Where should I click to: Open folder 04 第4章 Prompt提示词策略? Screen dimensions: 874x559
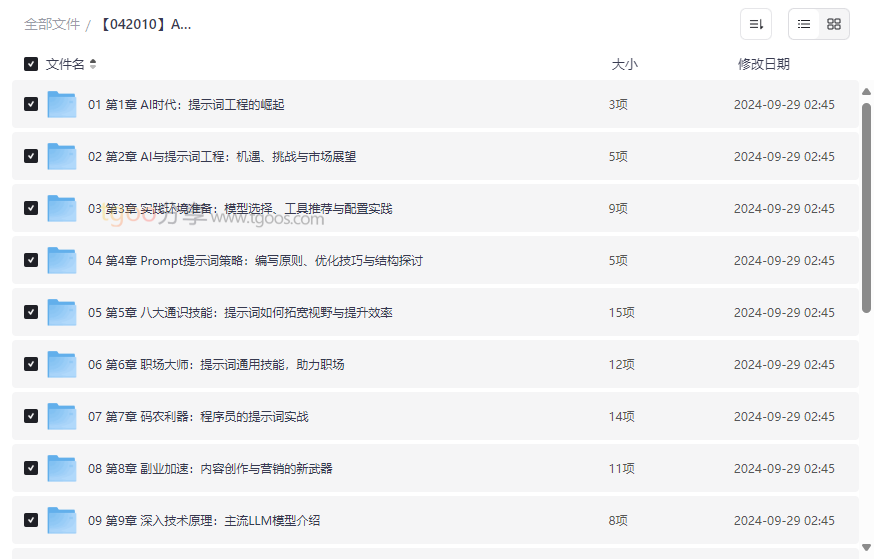coord(255,261)
